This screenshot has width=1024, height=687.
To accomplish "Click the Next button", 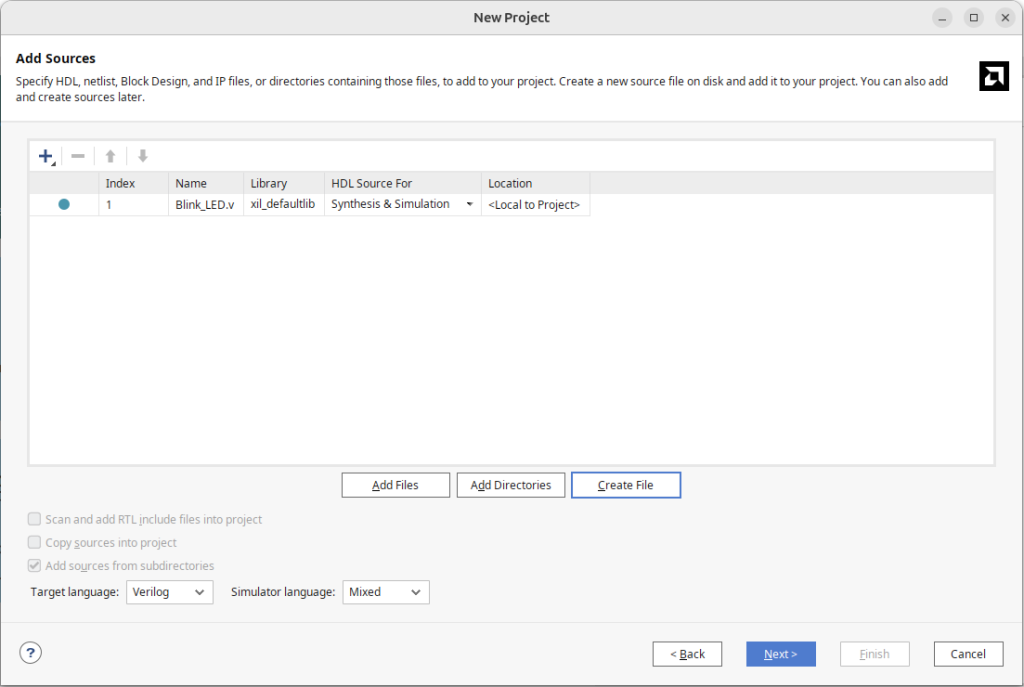I will coord(780,654).
